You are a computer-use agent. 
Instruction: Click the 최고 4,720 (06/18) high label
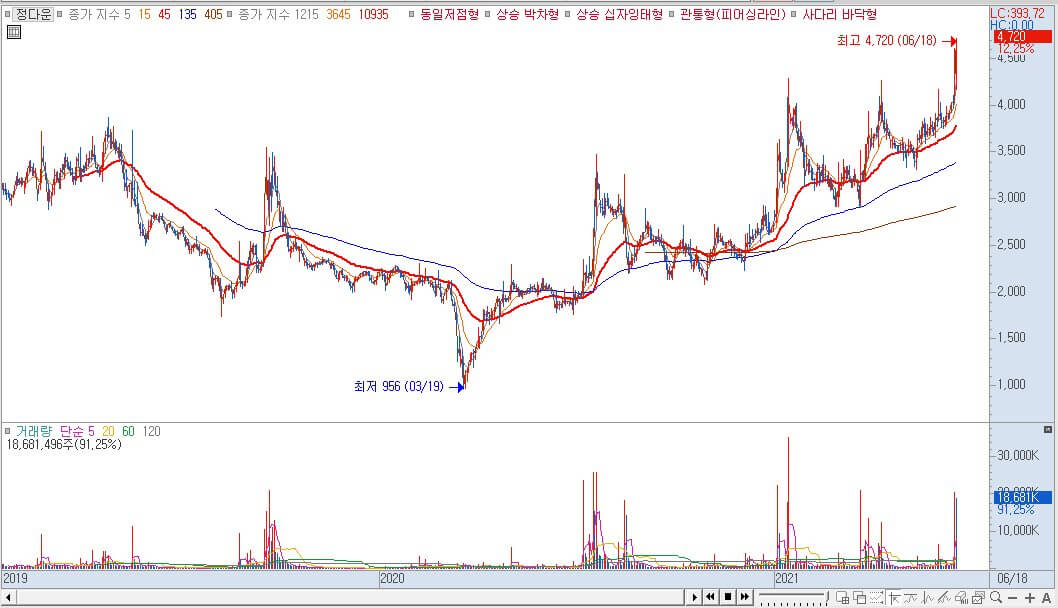pos(887,40)
